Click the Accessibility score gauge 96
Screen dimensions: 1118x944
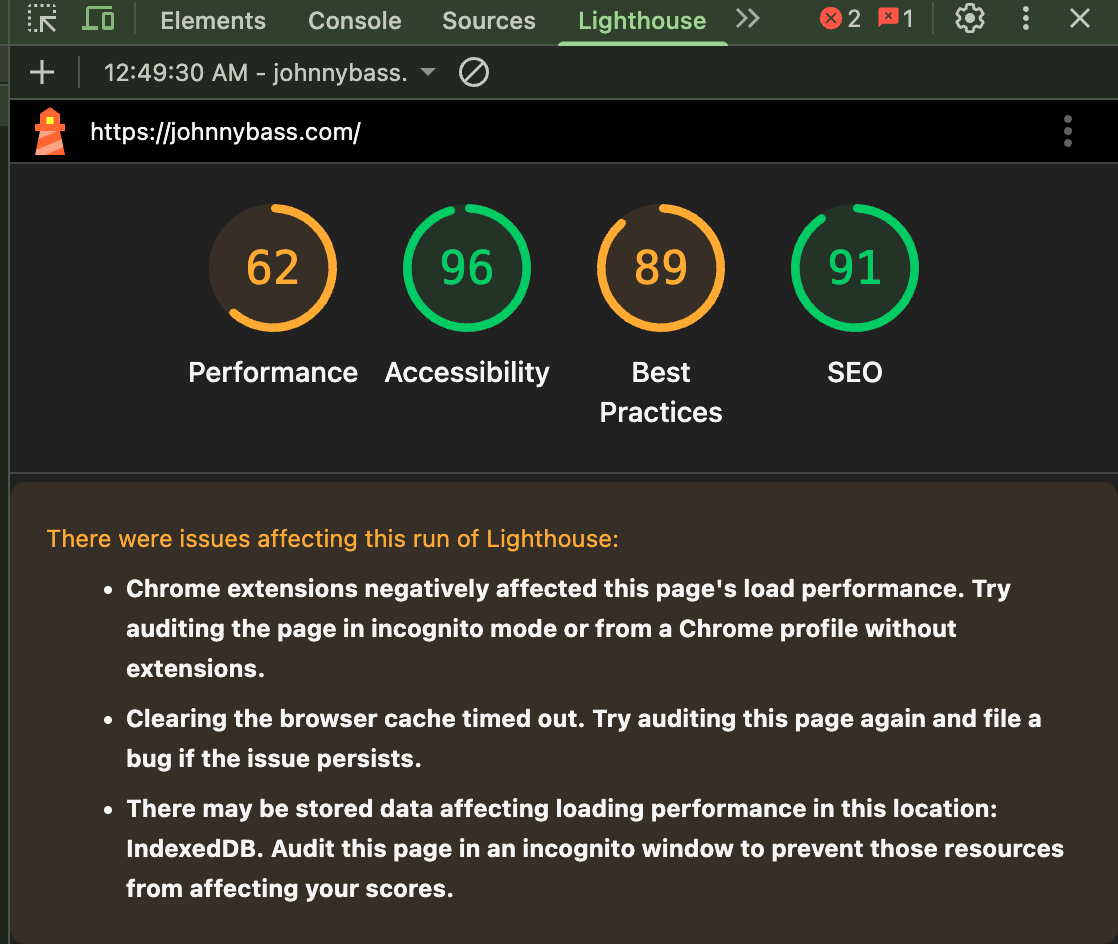pos(467,268)
